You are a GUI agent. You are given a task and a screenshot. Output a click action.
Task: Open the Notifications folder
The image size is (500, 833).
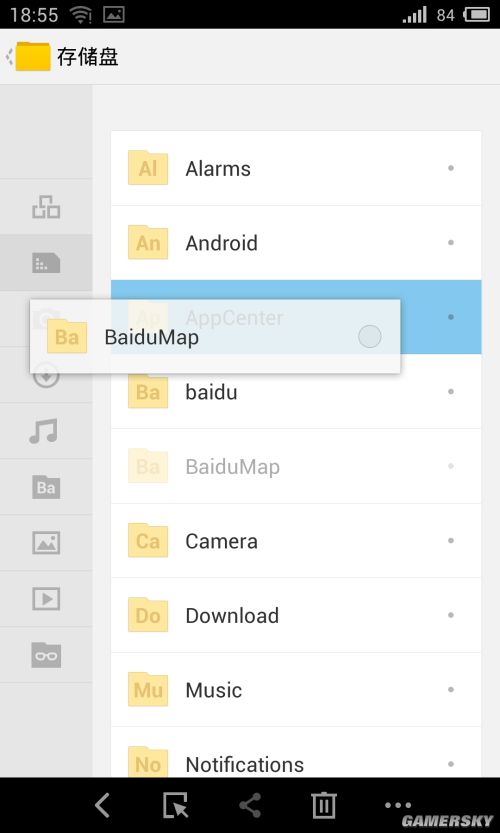pyautogui.click(x=296, y=752)
